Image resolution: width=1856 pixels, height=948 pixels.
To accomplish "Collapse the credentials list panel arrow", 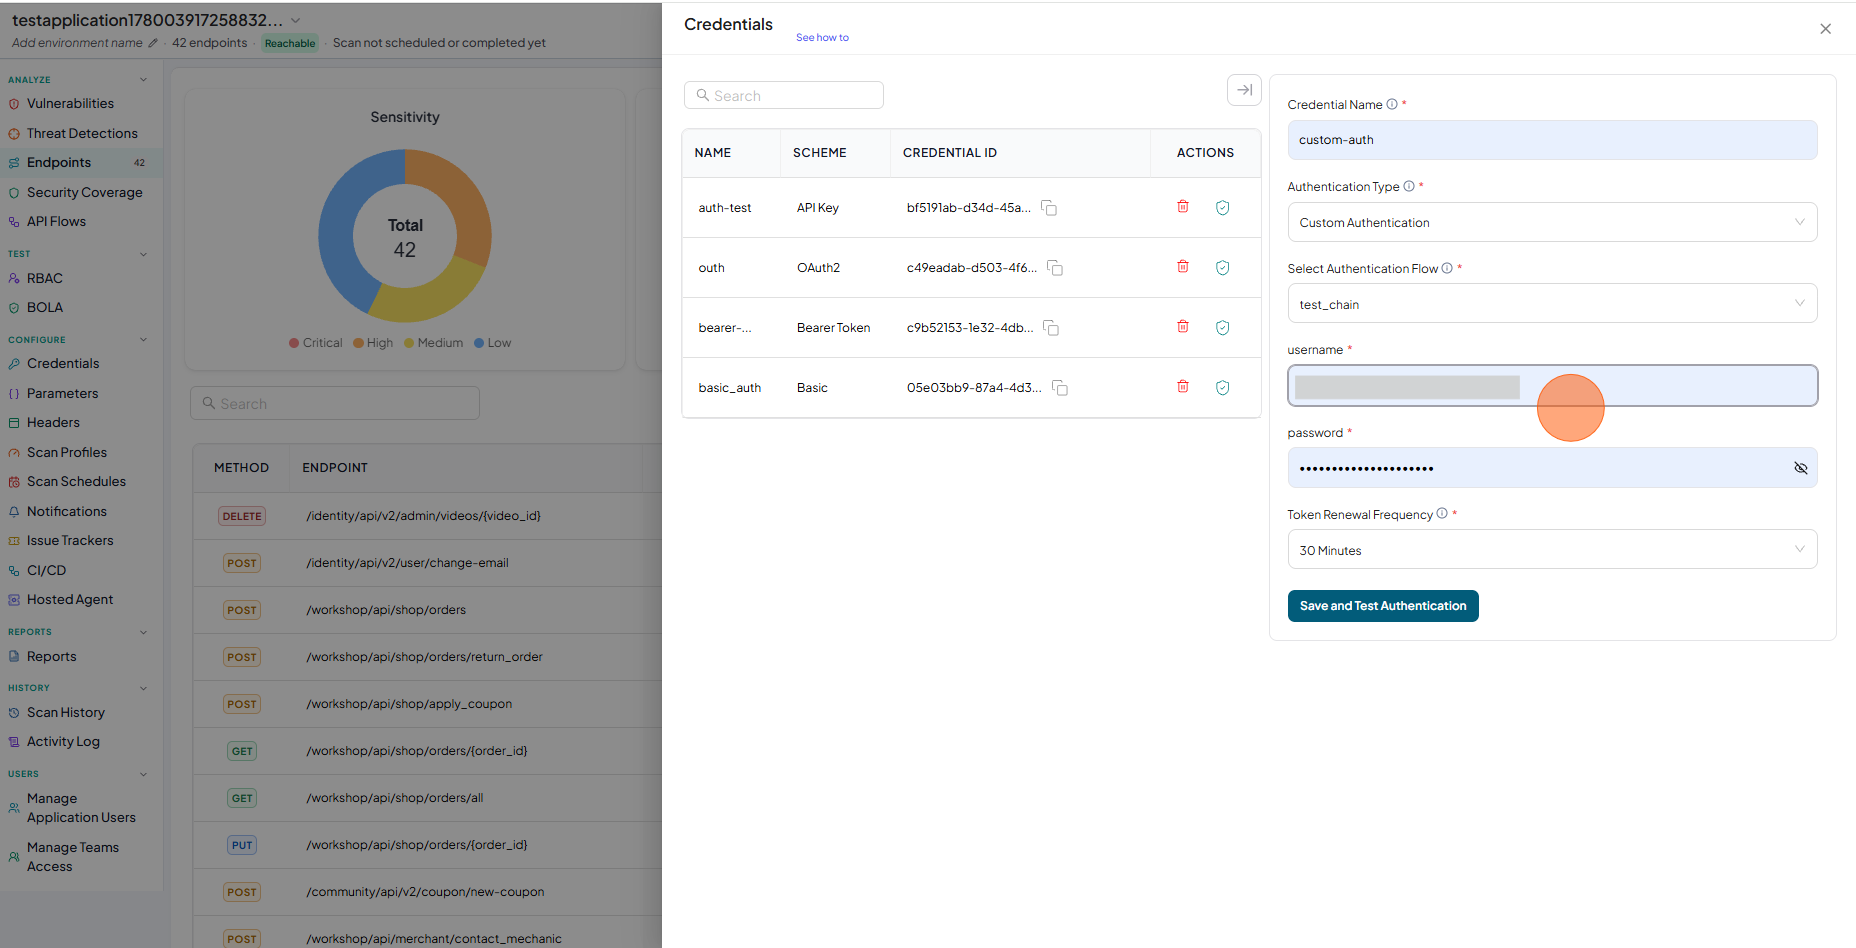I will point(1244,90).
